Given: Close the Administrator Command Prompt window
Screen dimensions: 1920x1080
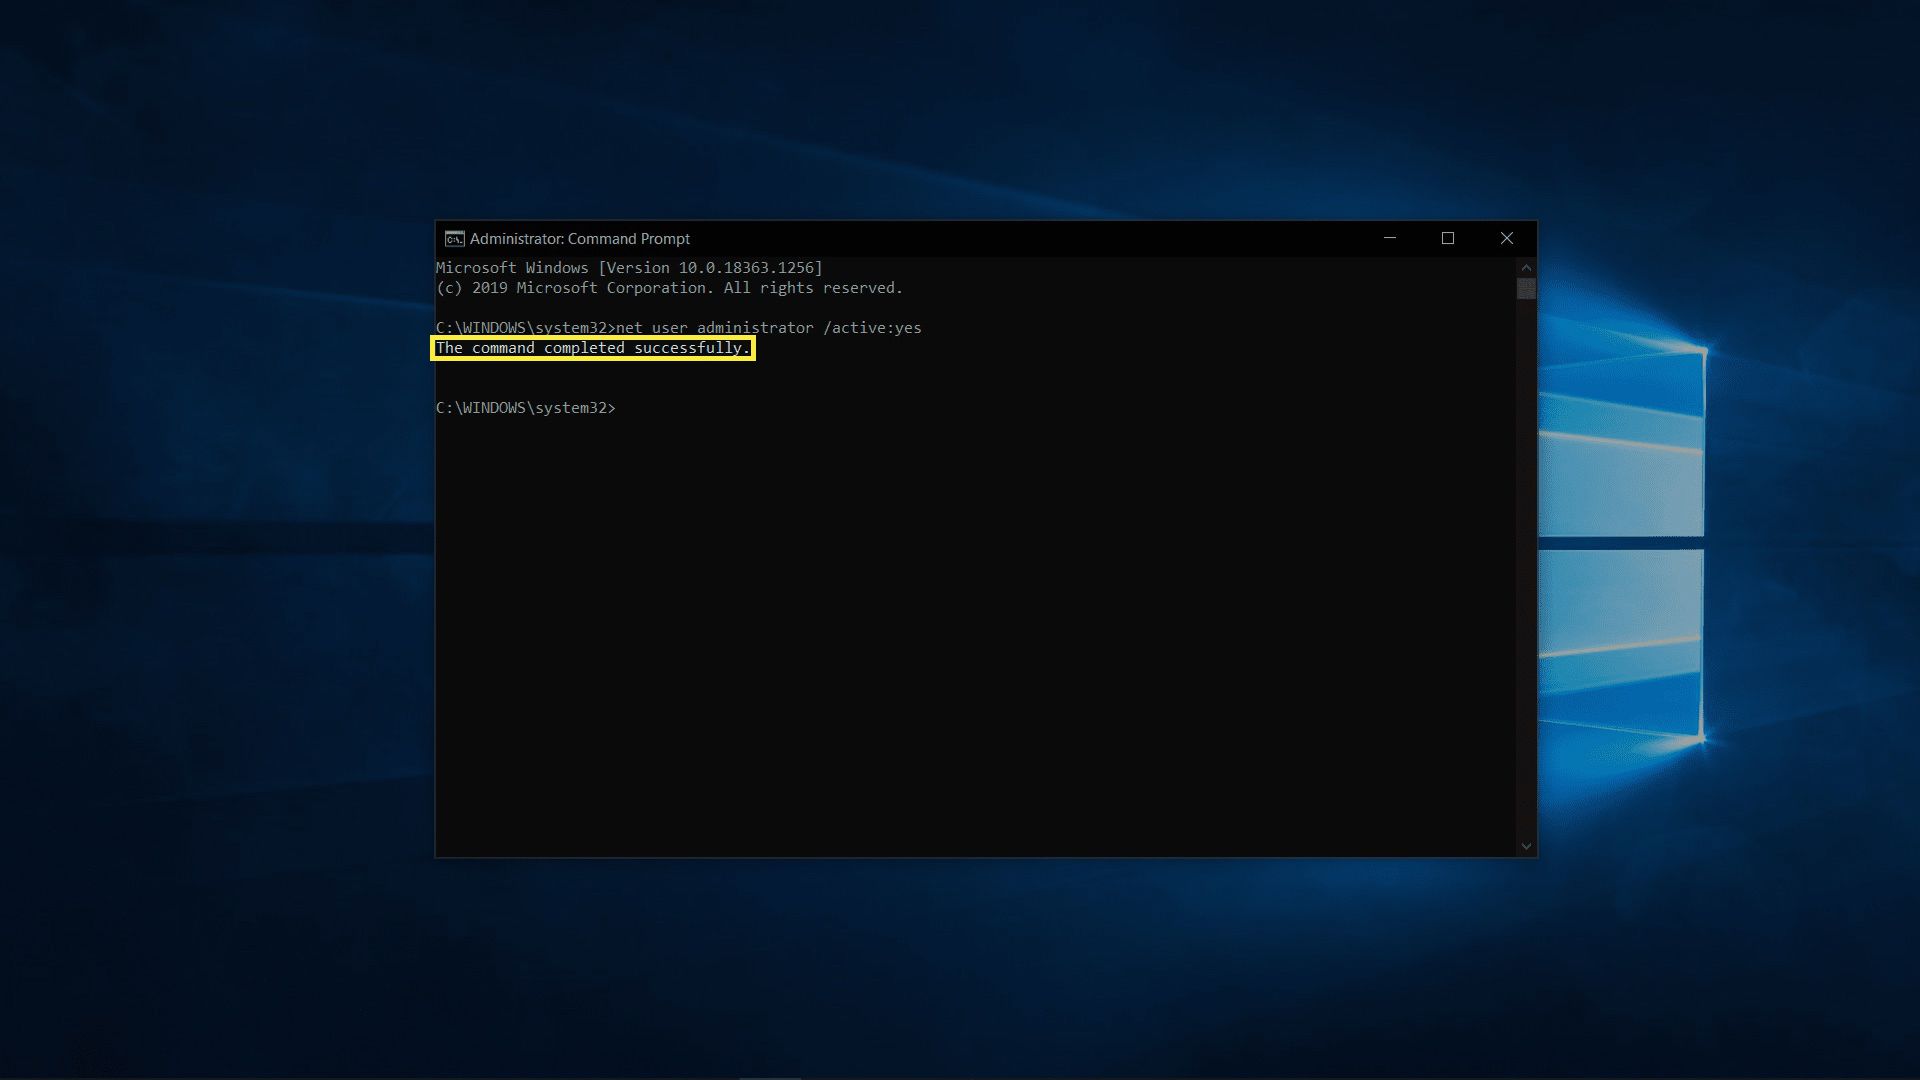Looking at the screenshot, I should click(1507, 238).
